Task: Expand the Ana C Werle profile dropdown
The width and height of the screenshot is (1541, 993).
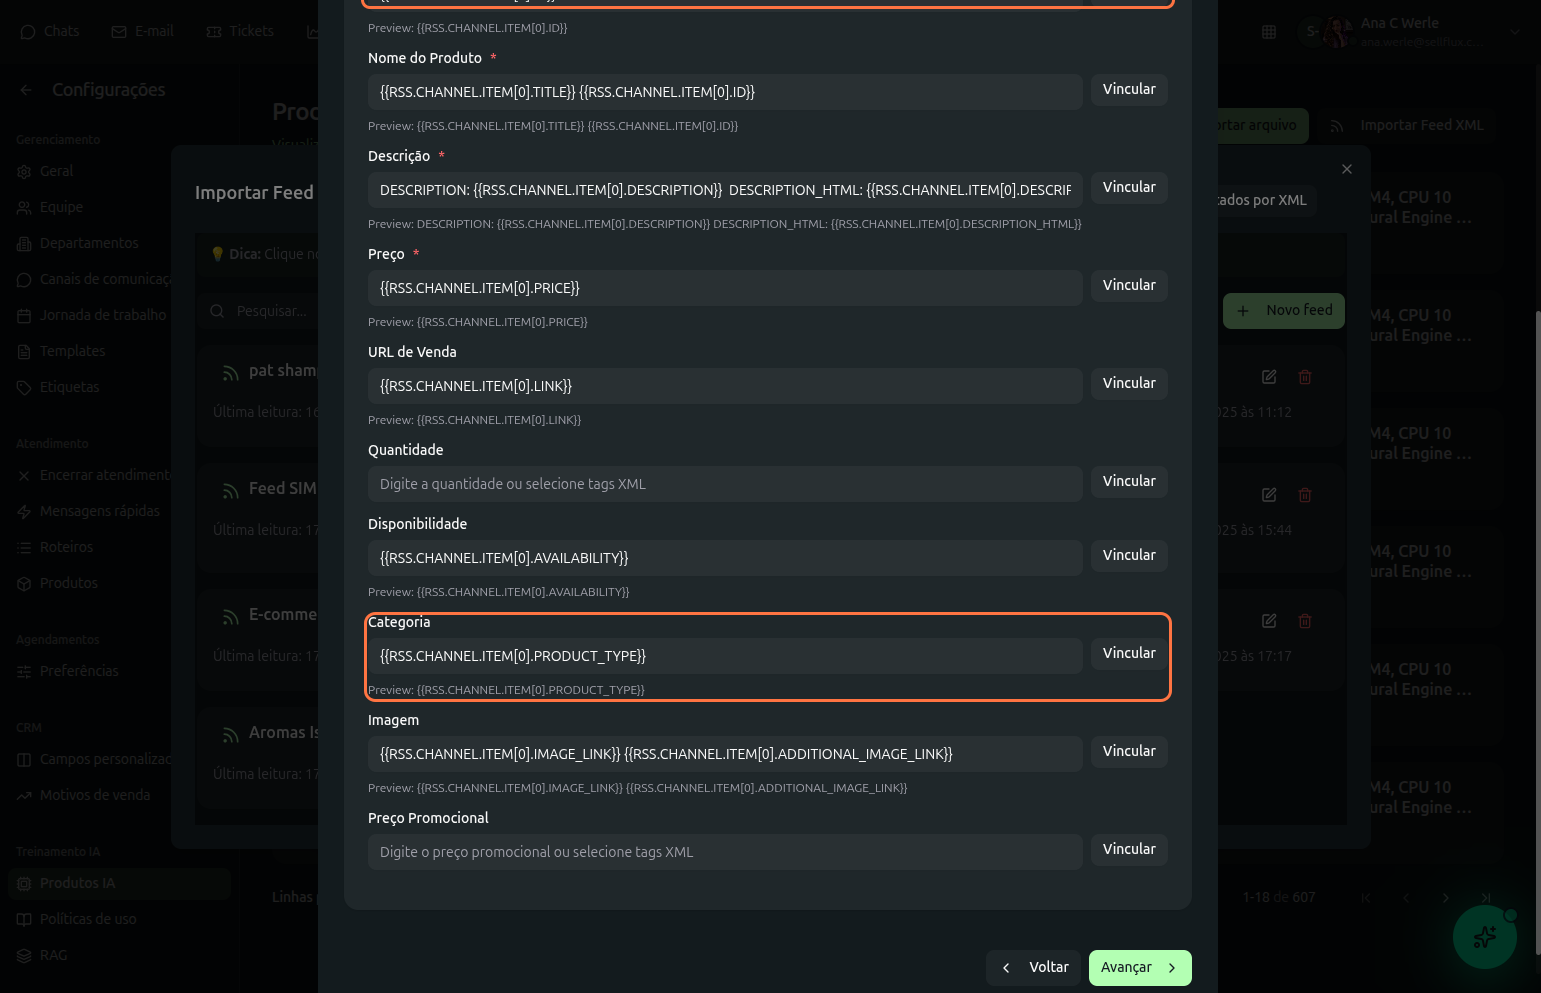Action: [1514, 32]
